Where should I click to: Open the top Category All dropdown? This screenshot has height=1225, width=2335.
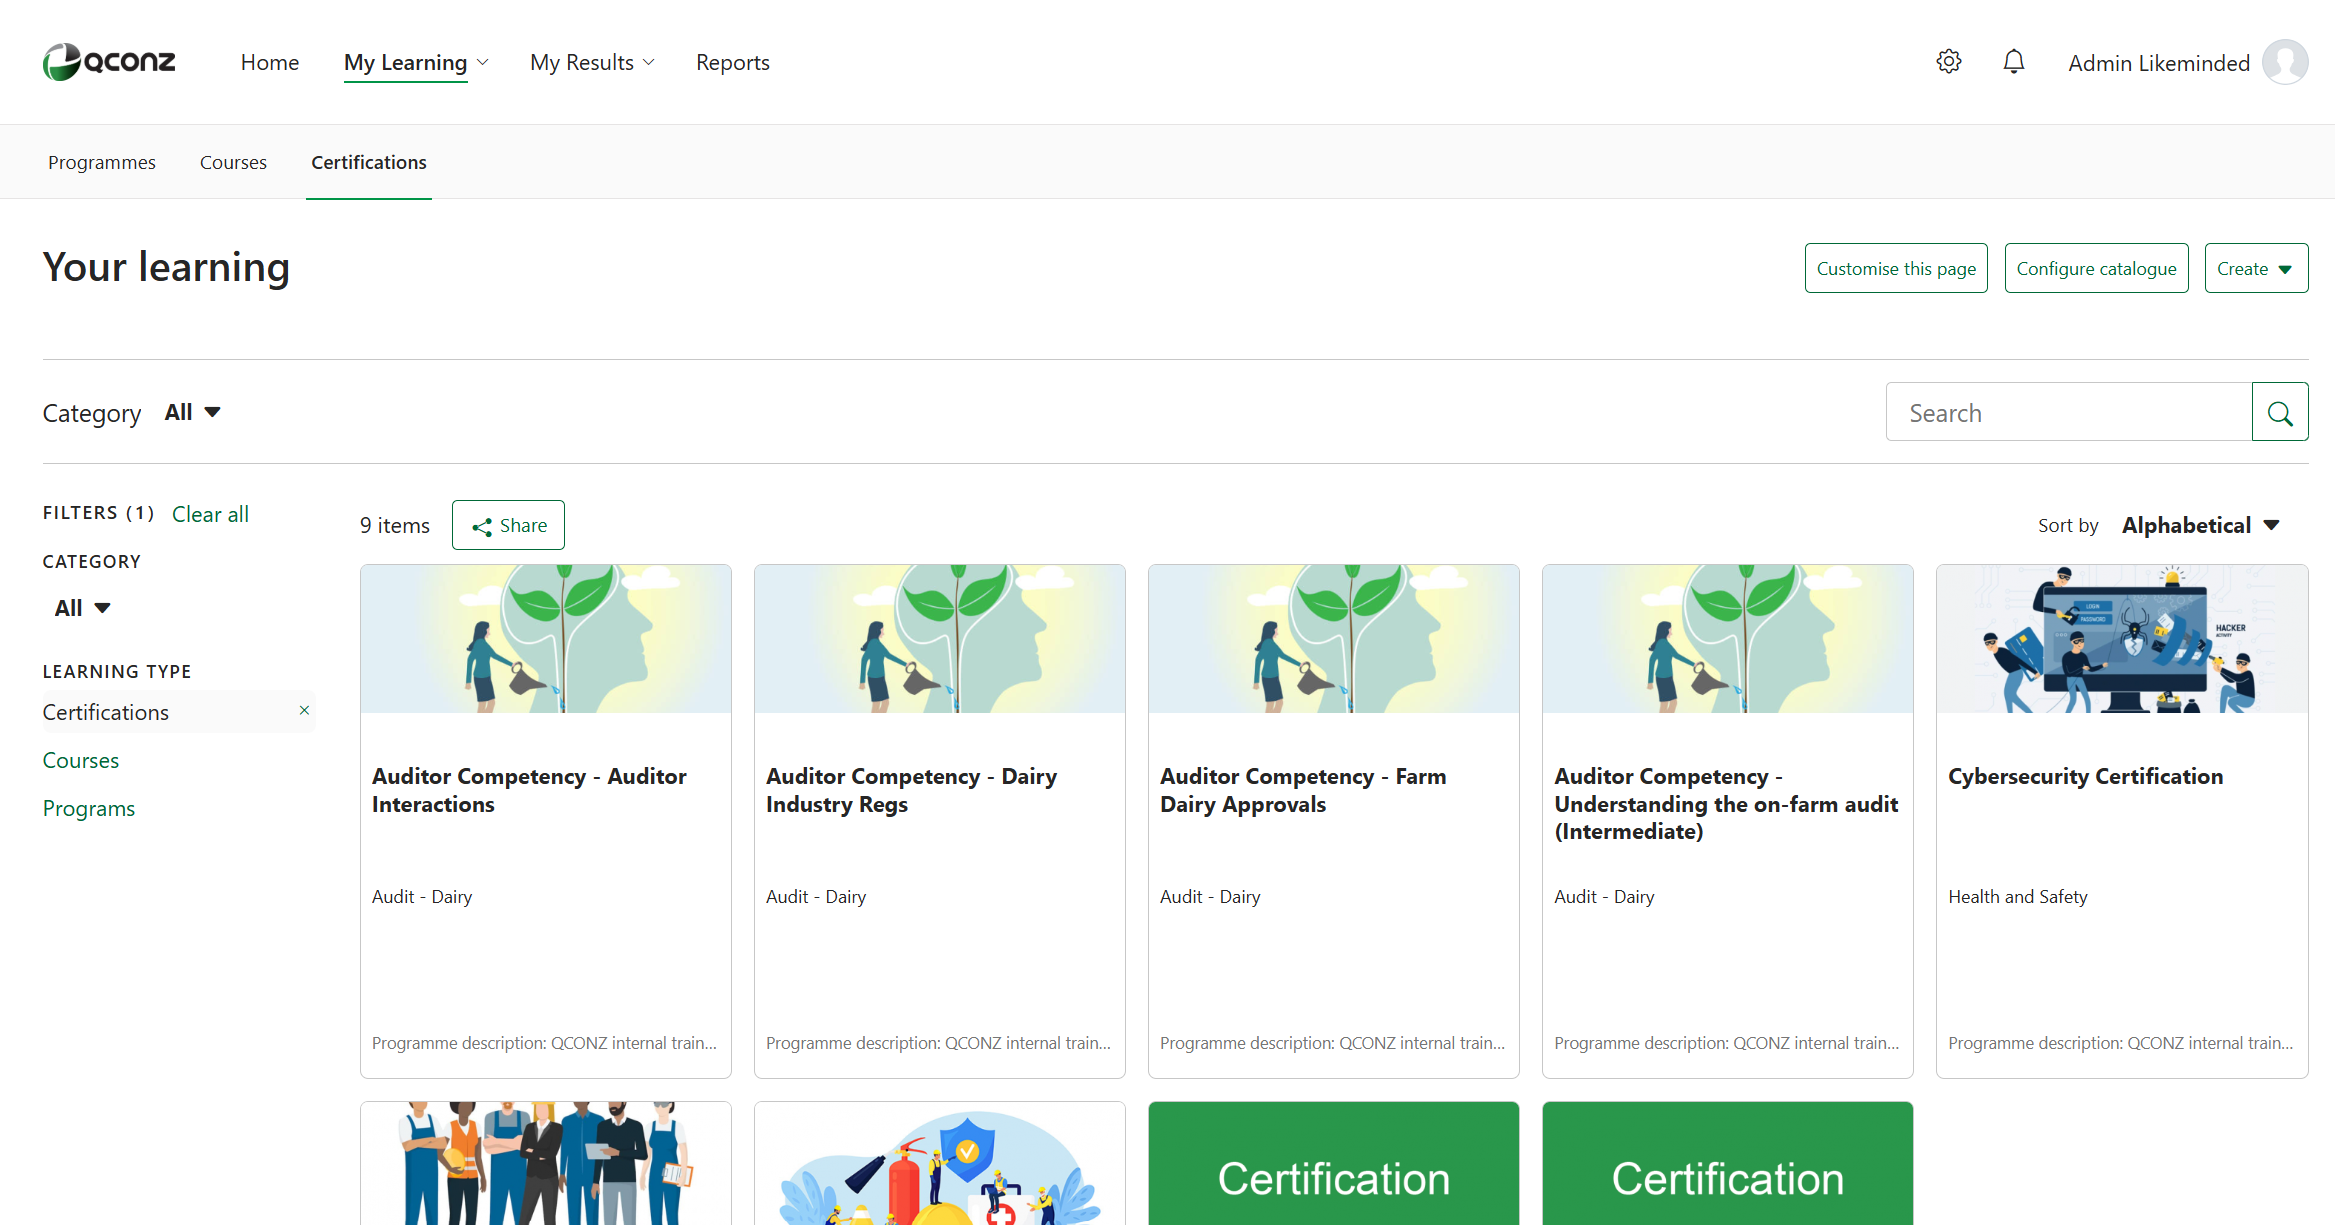[x=192, y=412]
